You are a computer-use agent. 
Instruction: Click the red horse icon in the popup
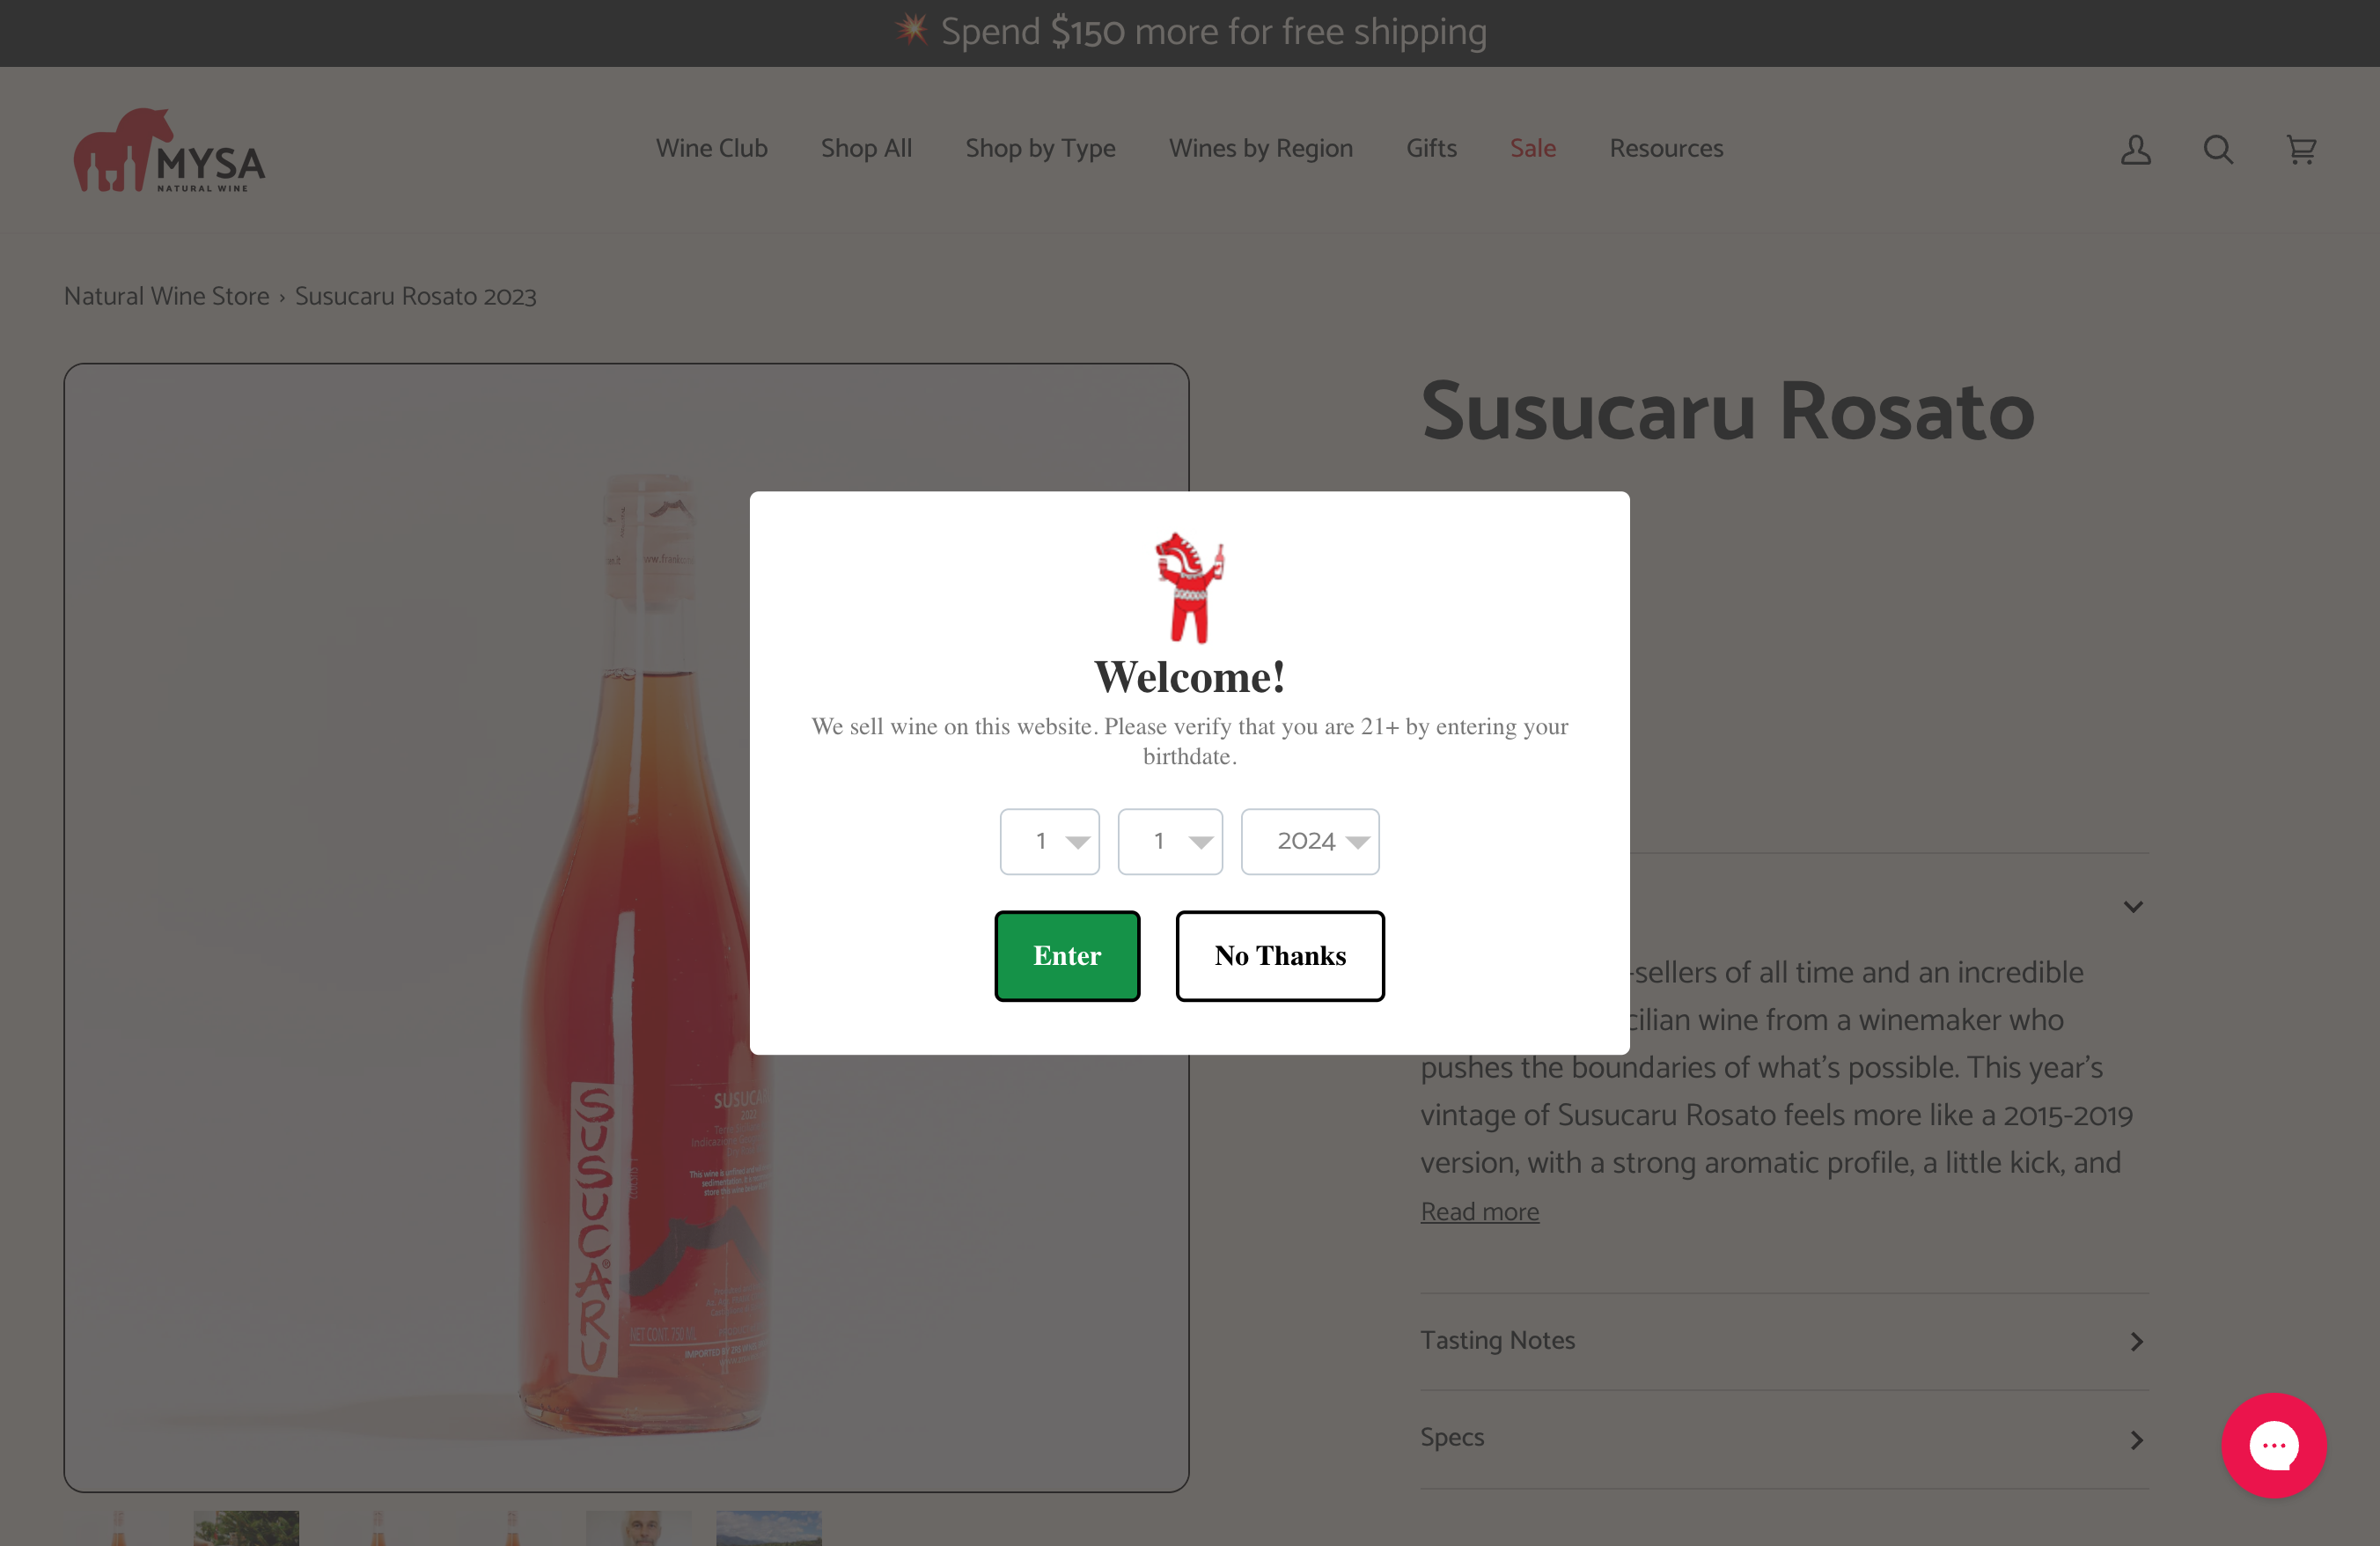coord(1190,587)
